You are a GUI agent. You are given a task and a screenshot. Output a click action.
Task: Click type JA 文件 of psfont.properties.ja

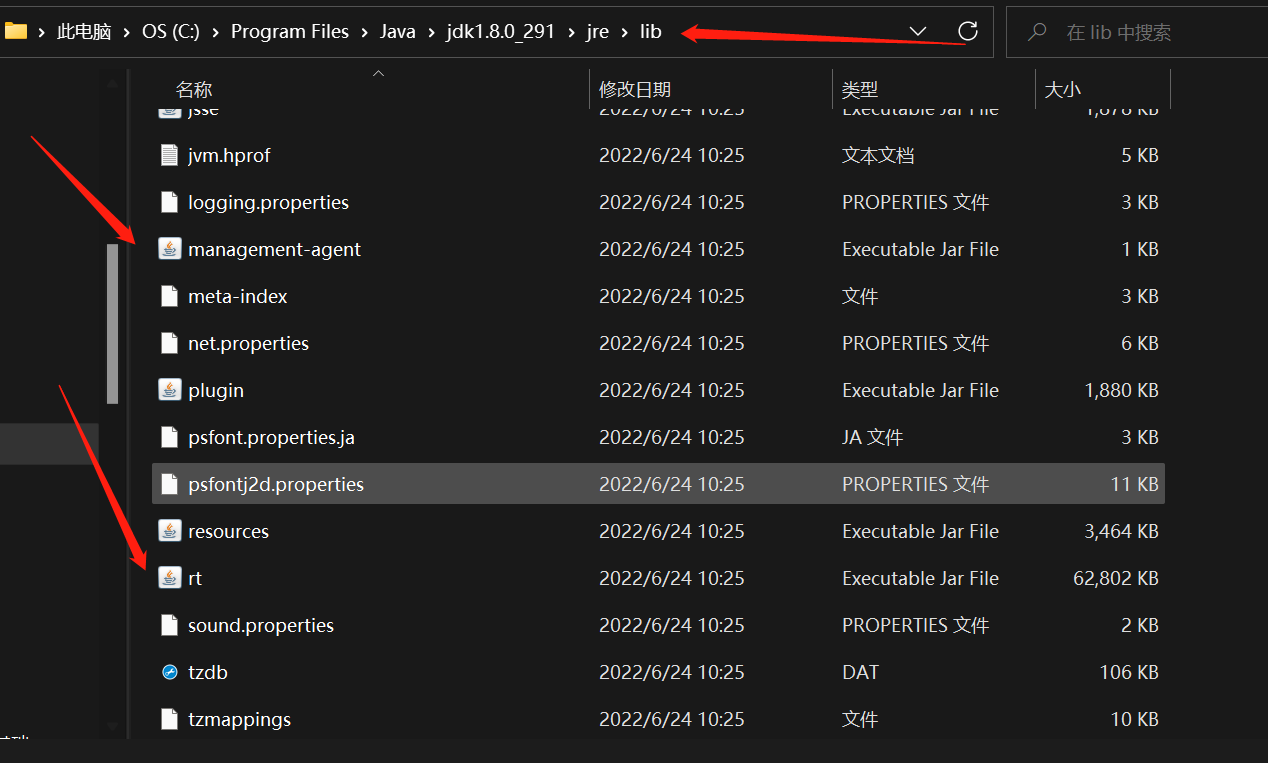pos(872,437)
